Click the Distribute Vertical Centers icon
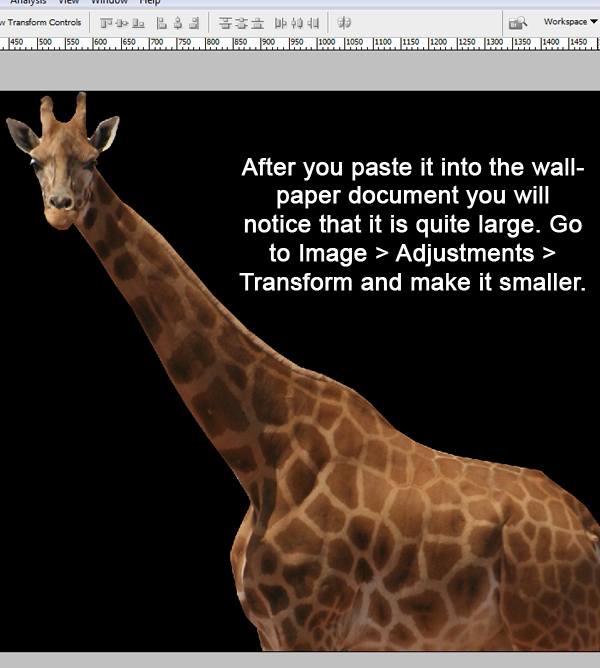 241,23
